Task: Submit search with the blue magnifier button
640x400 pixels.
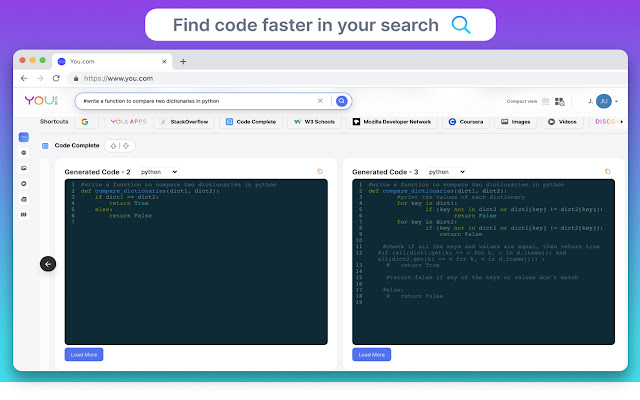Action: 342,101
